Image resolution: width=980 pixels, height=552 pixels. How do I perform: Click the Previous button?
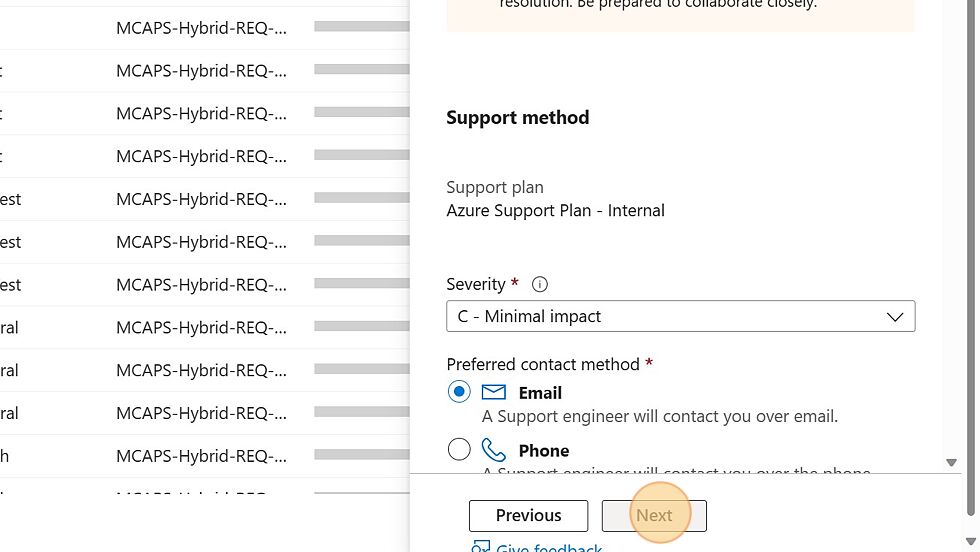tap(528, 516)
